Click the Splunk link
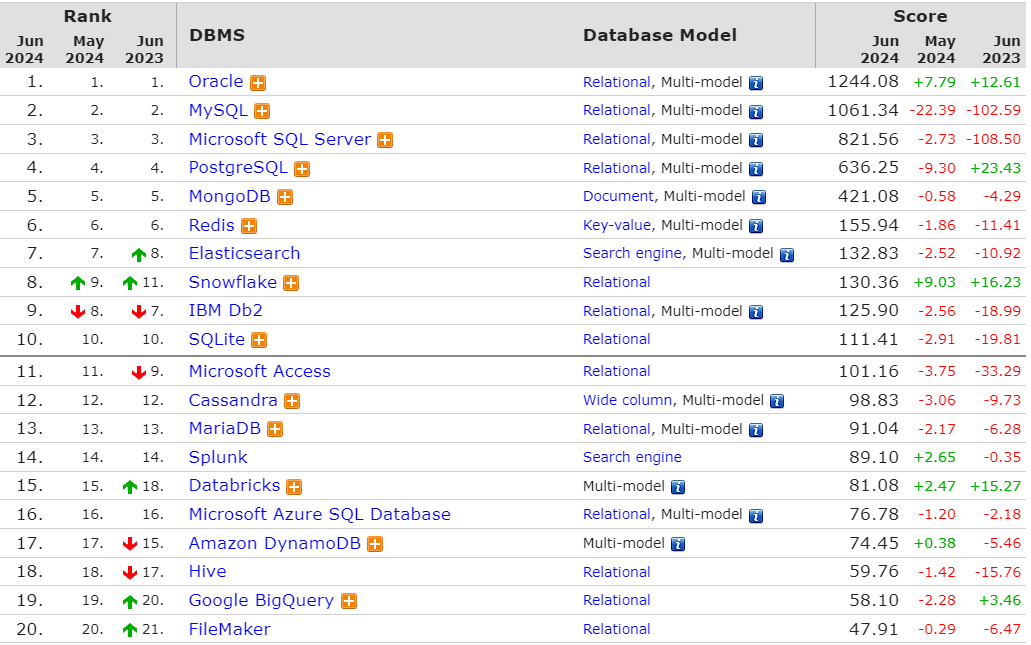The width and height of the screenshot is (1031, 645). click(x=218, y=458)
